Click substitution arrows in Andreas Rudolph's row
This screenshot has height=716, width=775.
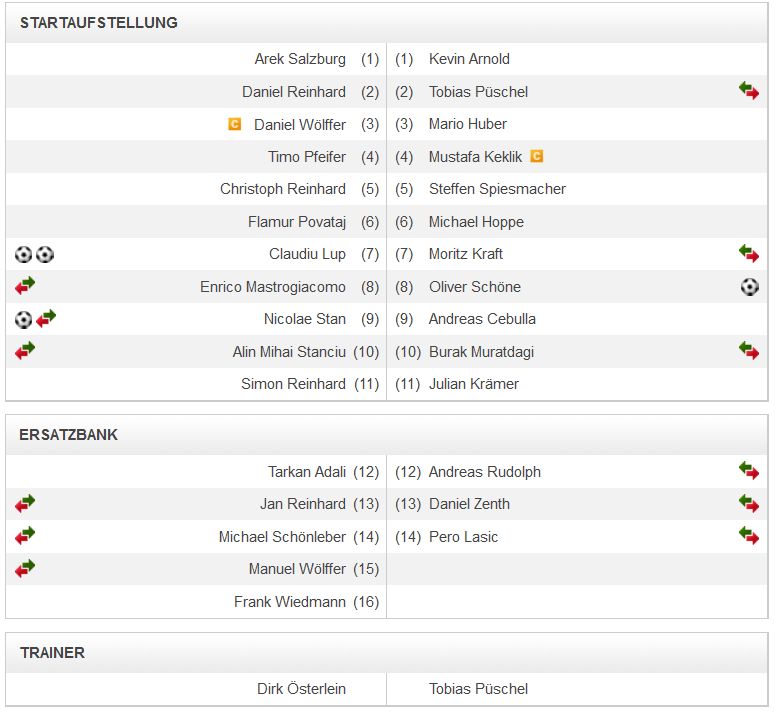[x=749, y=471]
